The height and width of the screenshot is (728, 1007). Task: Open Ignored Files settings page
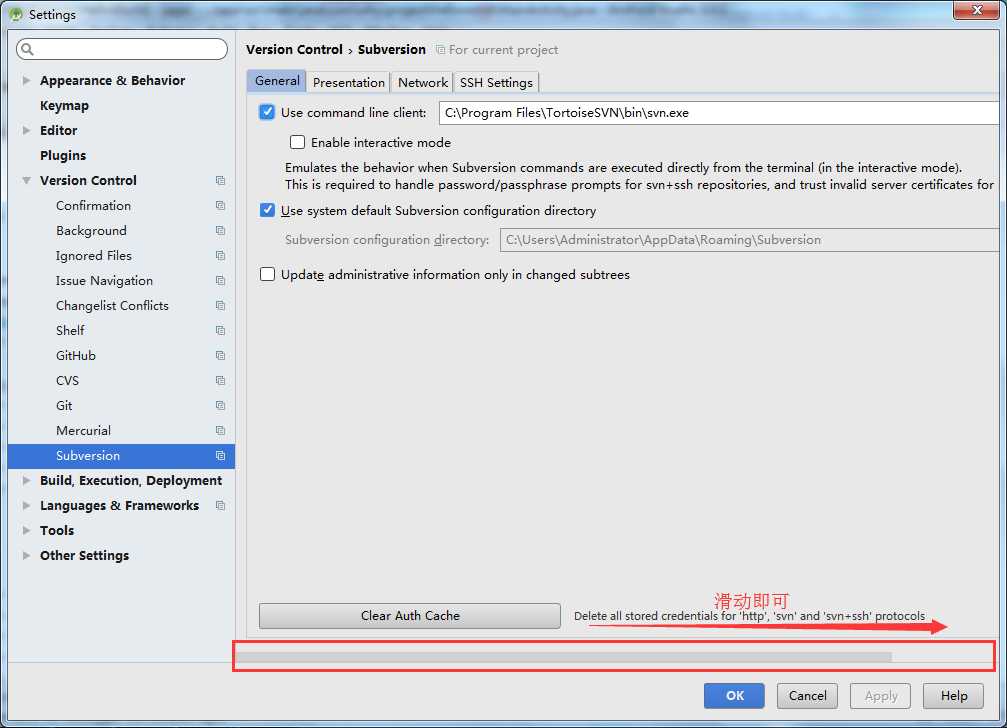tap(94, 256)
